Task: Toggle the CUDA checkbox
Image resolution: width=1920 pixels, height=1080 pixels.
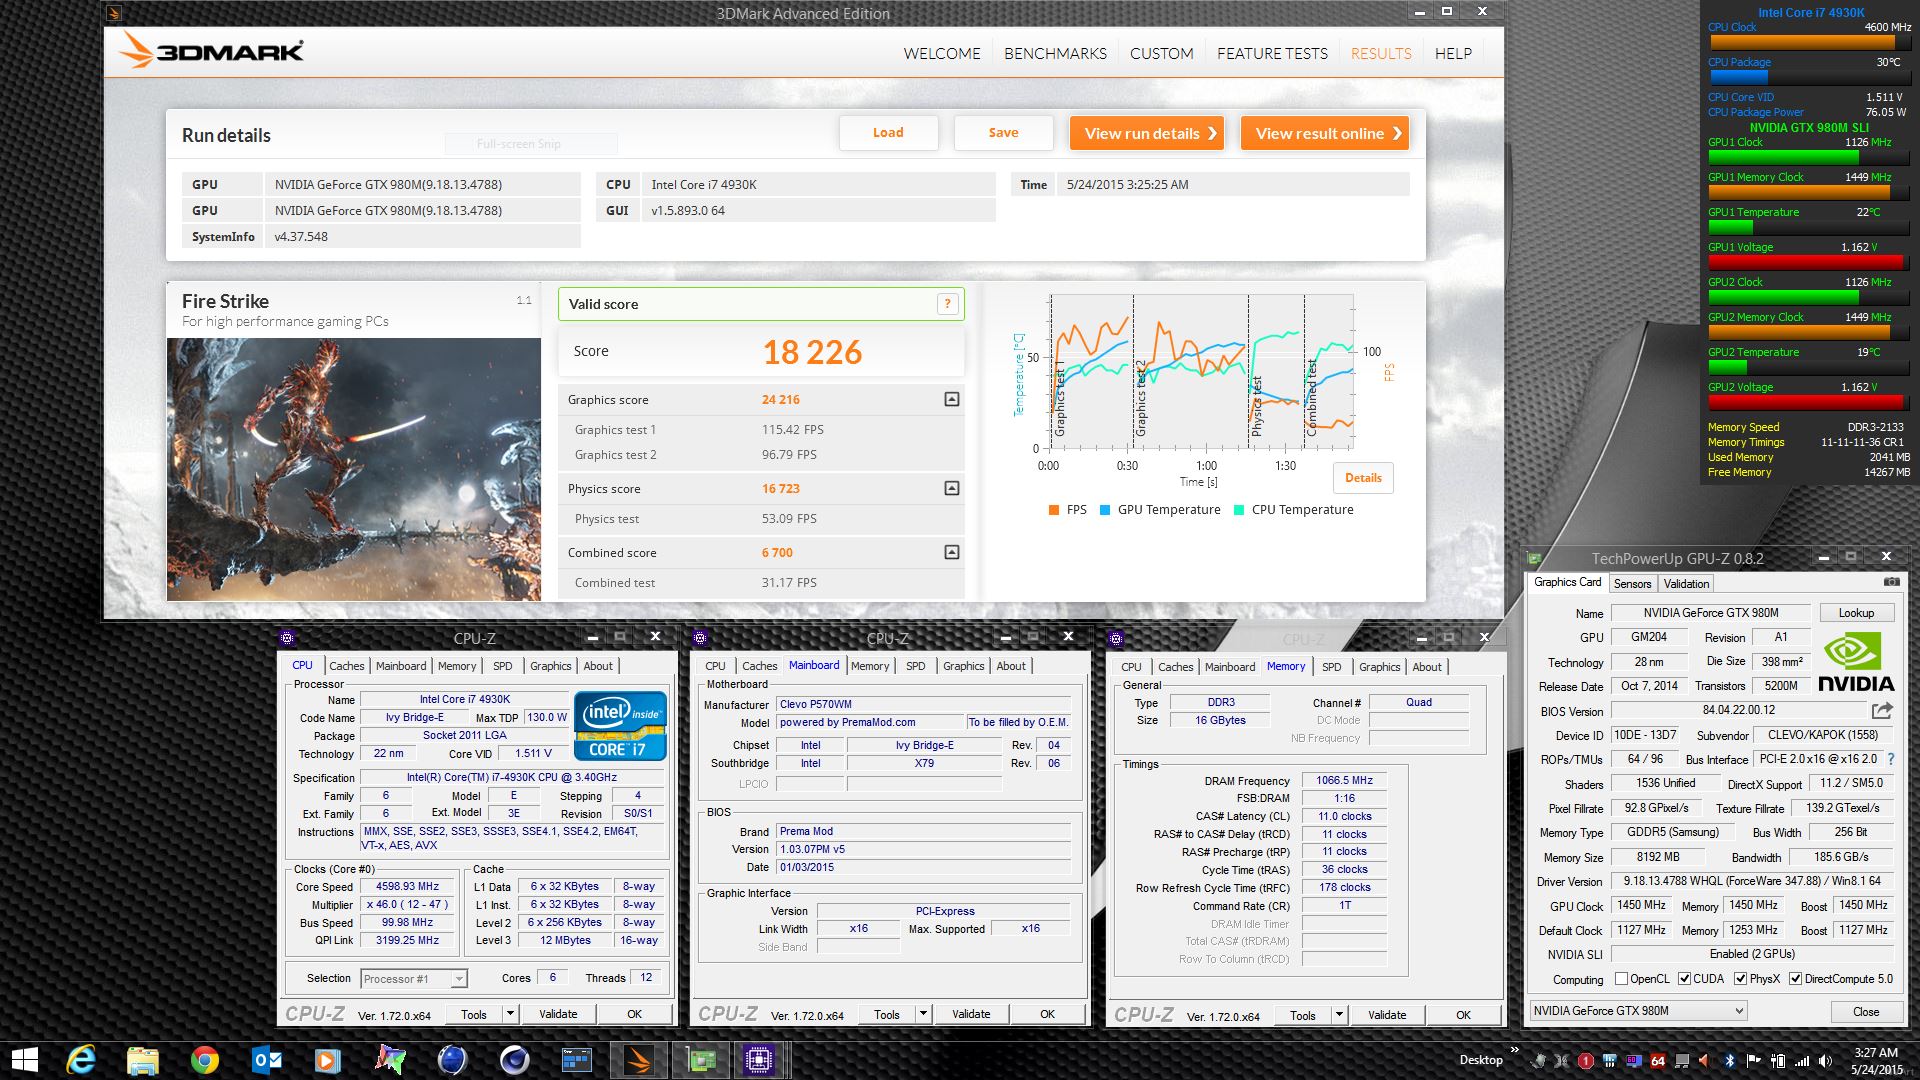Action: [1685, 979]
